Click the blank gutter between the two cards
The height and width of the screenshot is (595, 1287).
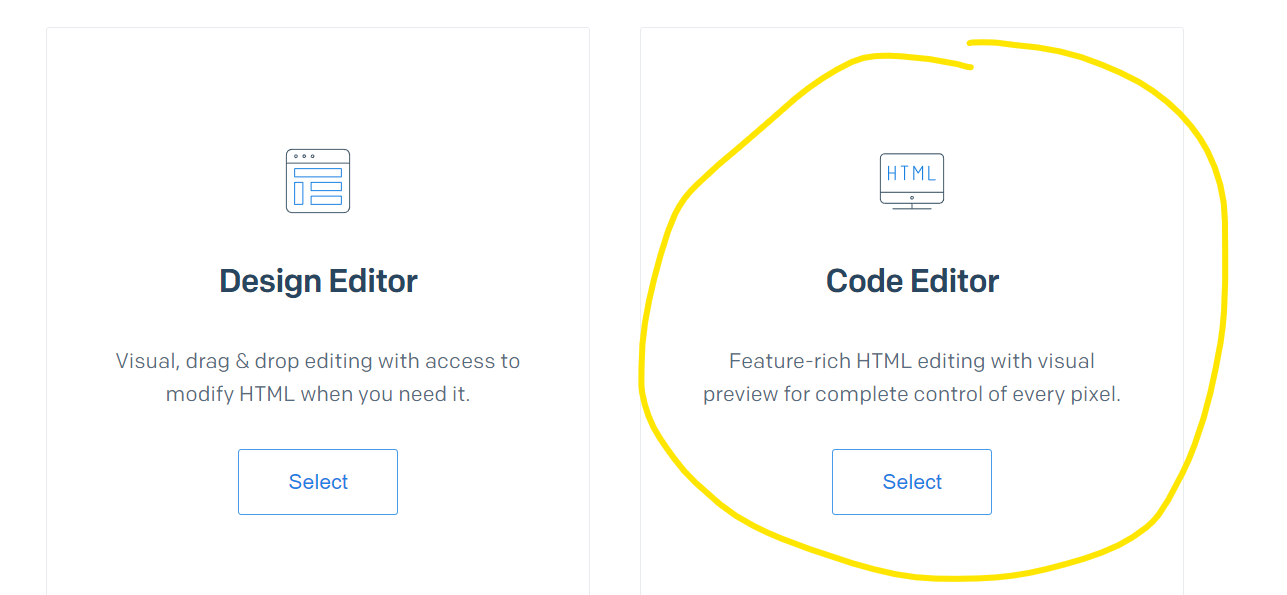point(615,300)
